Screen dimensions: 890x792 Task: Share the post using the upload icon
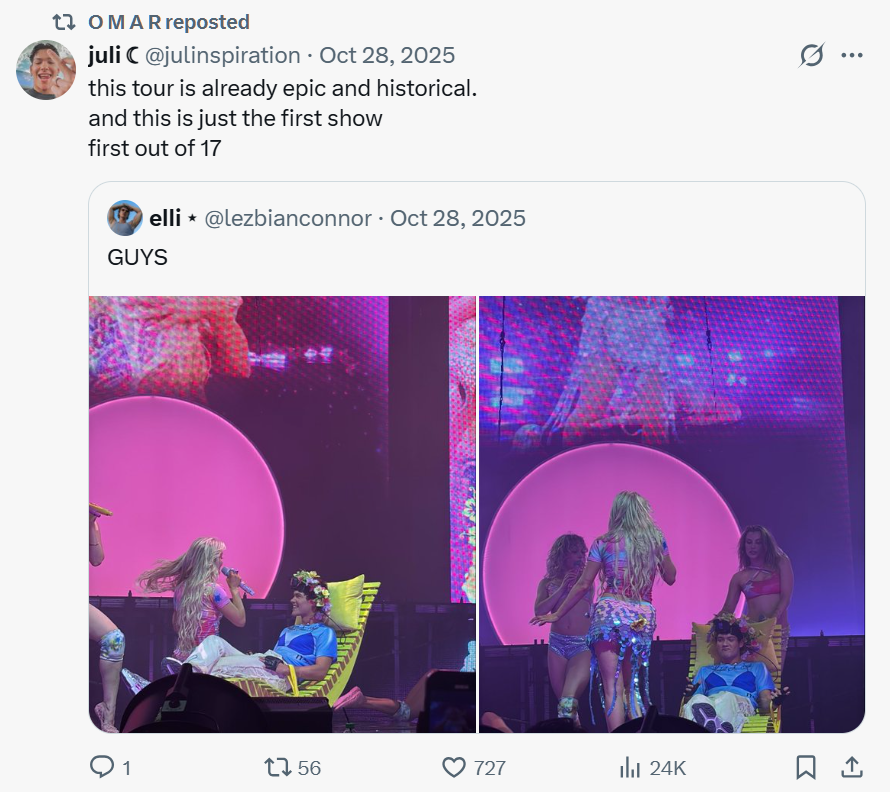(x=852, y=767)
